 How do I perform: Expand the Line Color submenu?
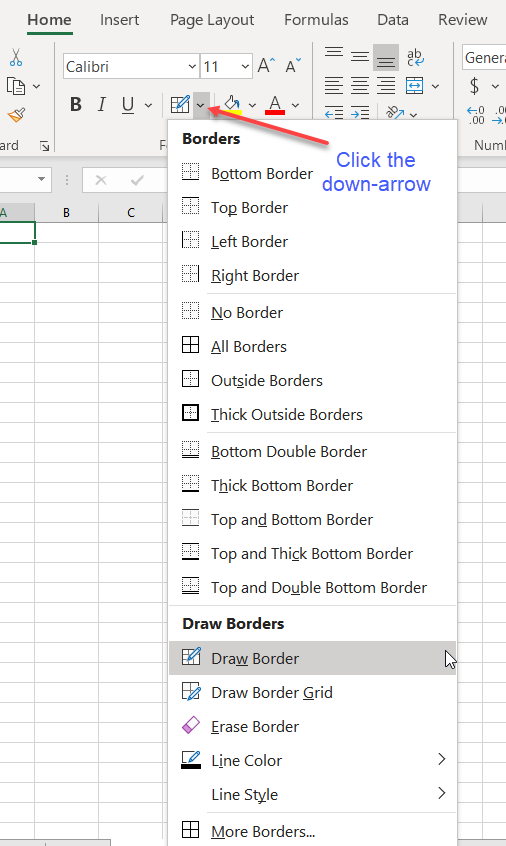coord(313,761)
